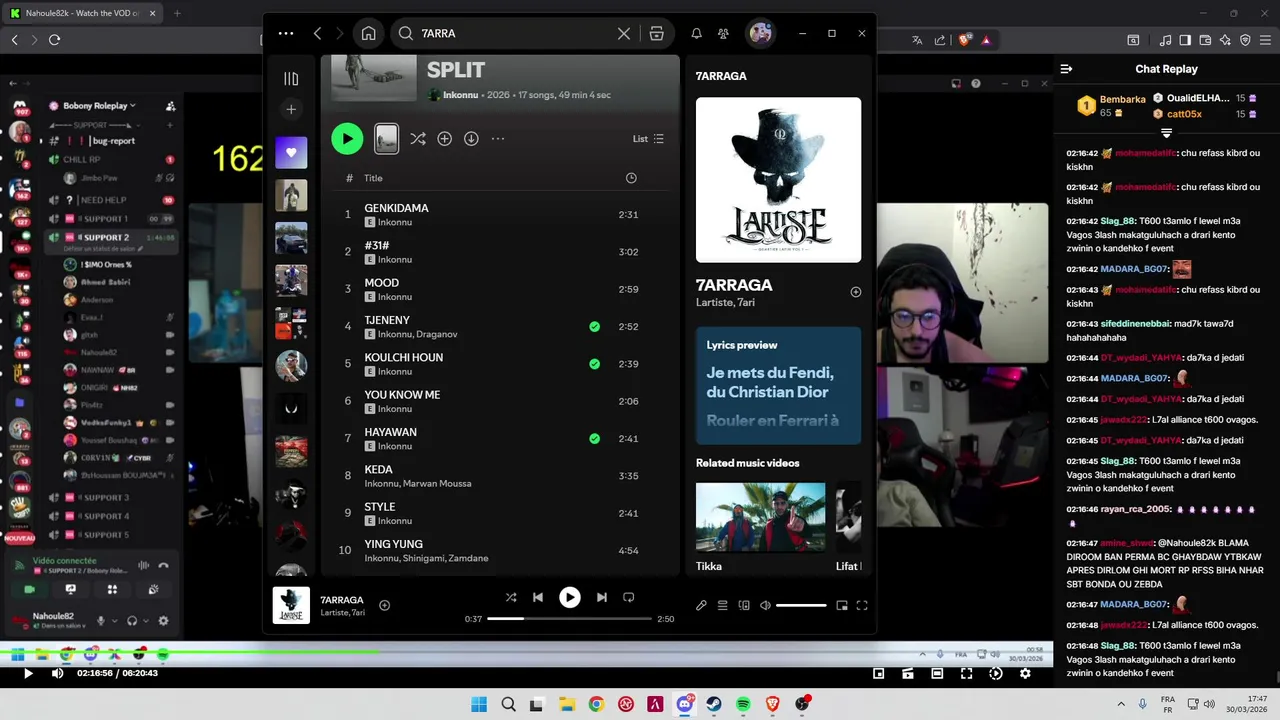The height and width of the screenshot is (720, 1280).
Task: Open the Spotify play queue
Action: (x=722, y=605)
